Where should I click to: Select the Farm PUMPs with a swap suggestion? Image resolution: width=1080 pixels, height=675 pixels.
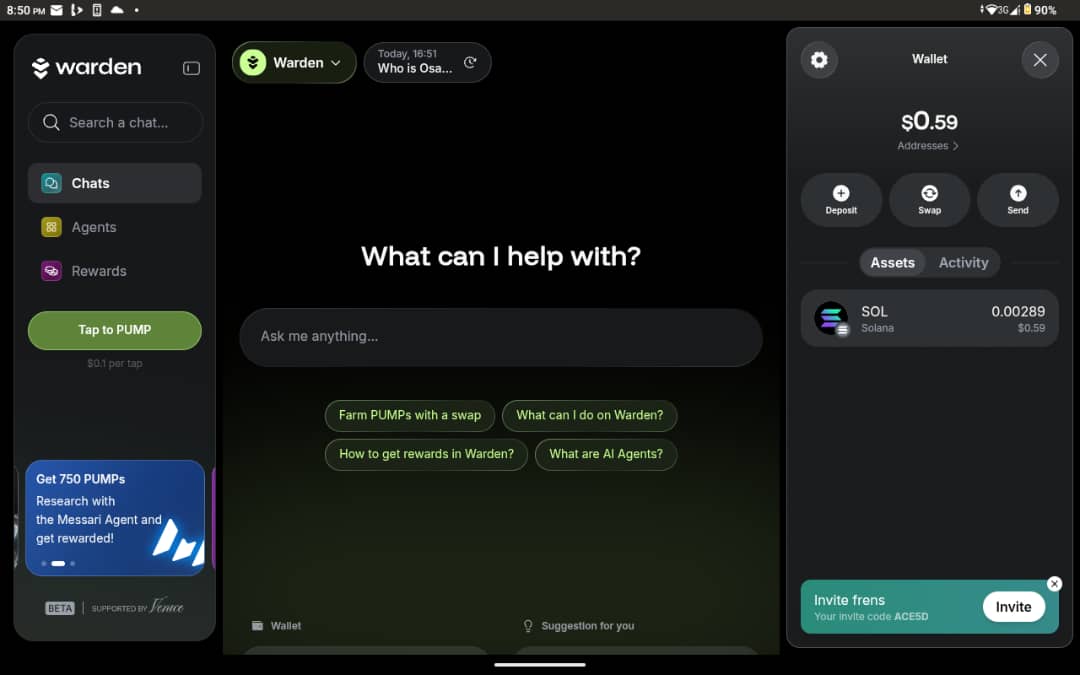tap(410, 415)
